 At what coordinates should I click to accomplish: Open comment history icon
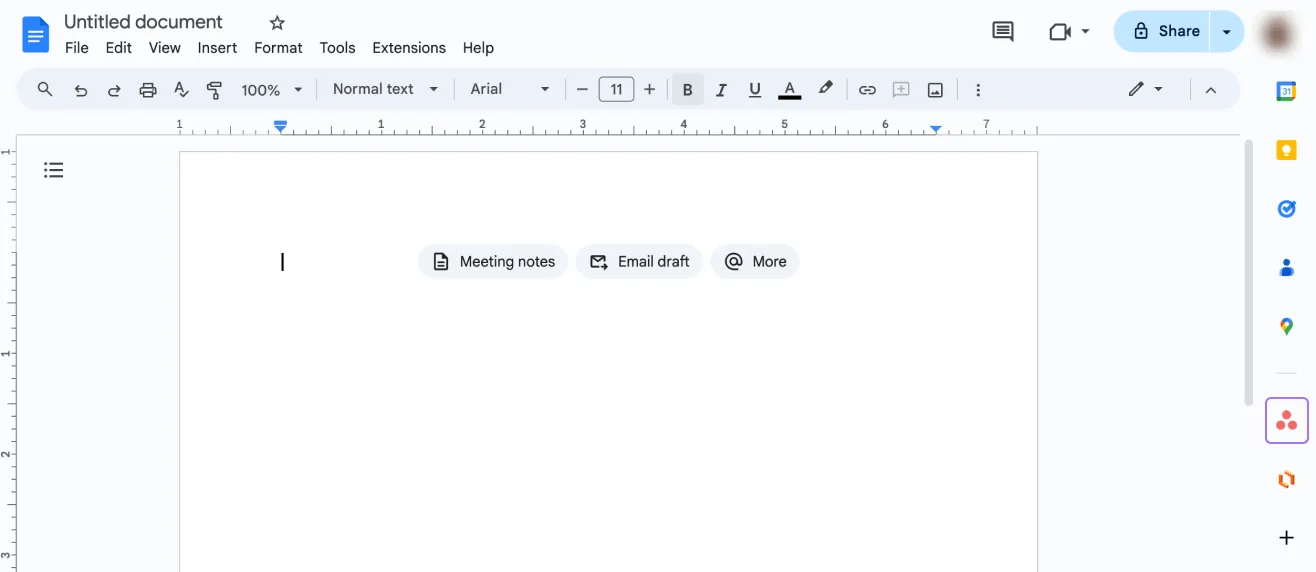1002,31
